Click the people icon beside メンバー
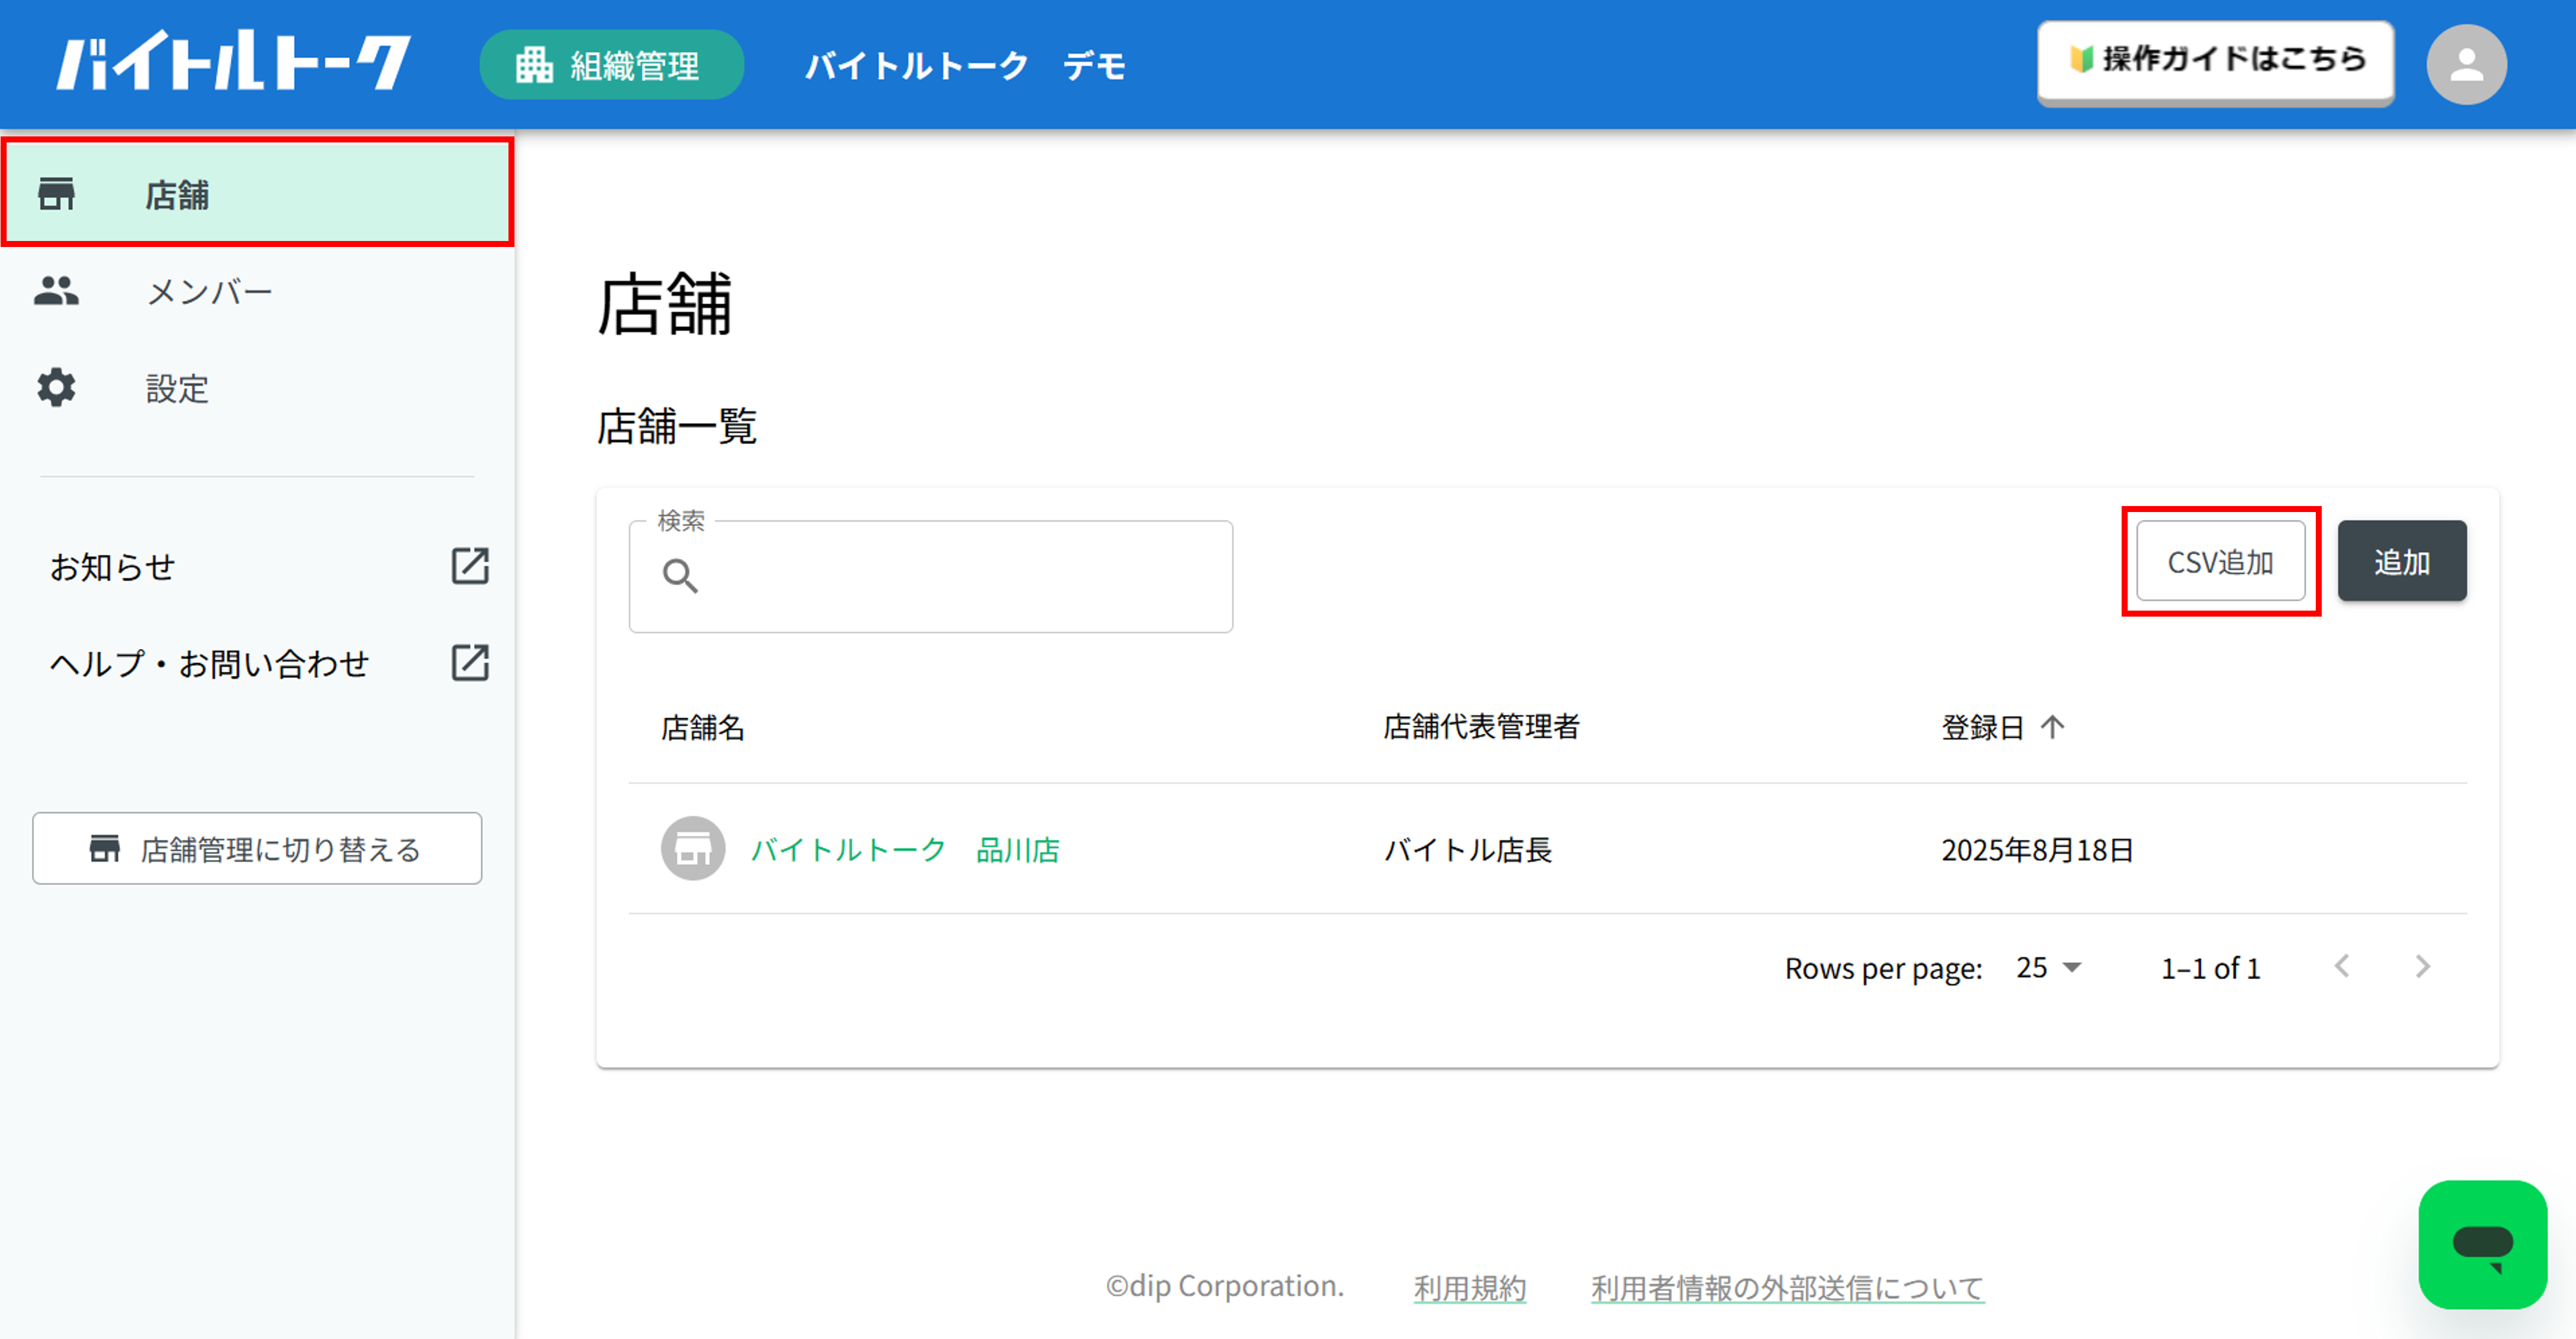Image resolution: width=2576 pixels, height=1339 pixels. 56,291
